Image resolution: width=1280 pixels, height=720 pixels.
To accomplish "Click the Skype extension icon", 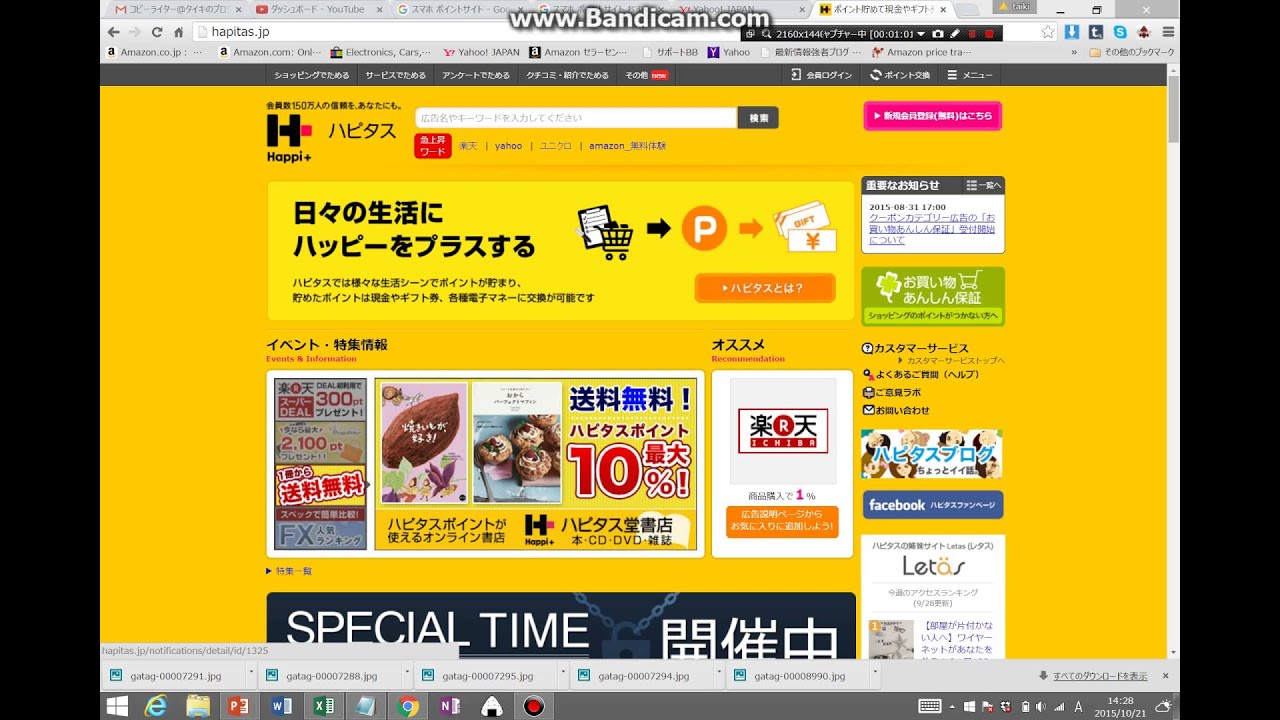I will pos(1120,32).
